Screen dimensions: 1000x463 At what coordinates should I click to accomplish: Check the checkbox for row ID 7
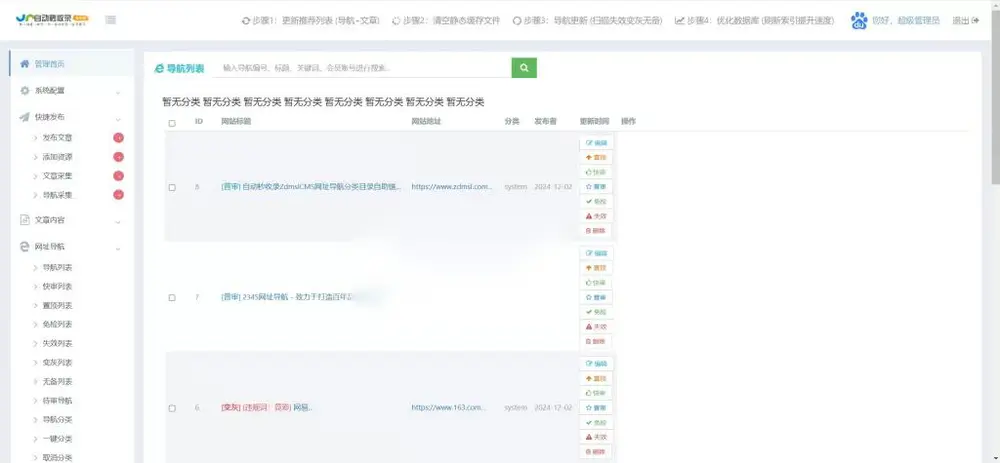tap(172, 298)
